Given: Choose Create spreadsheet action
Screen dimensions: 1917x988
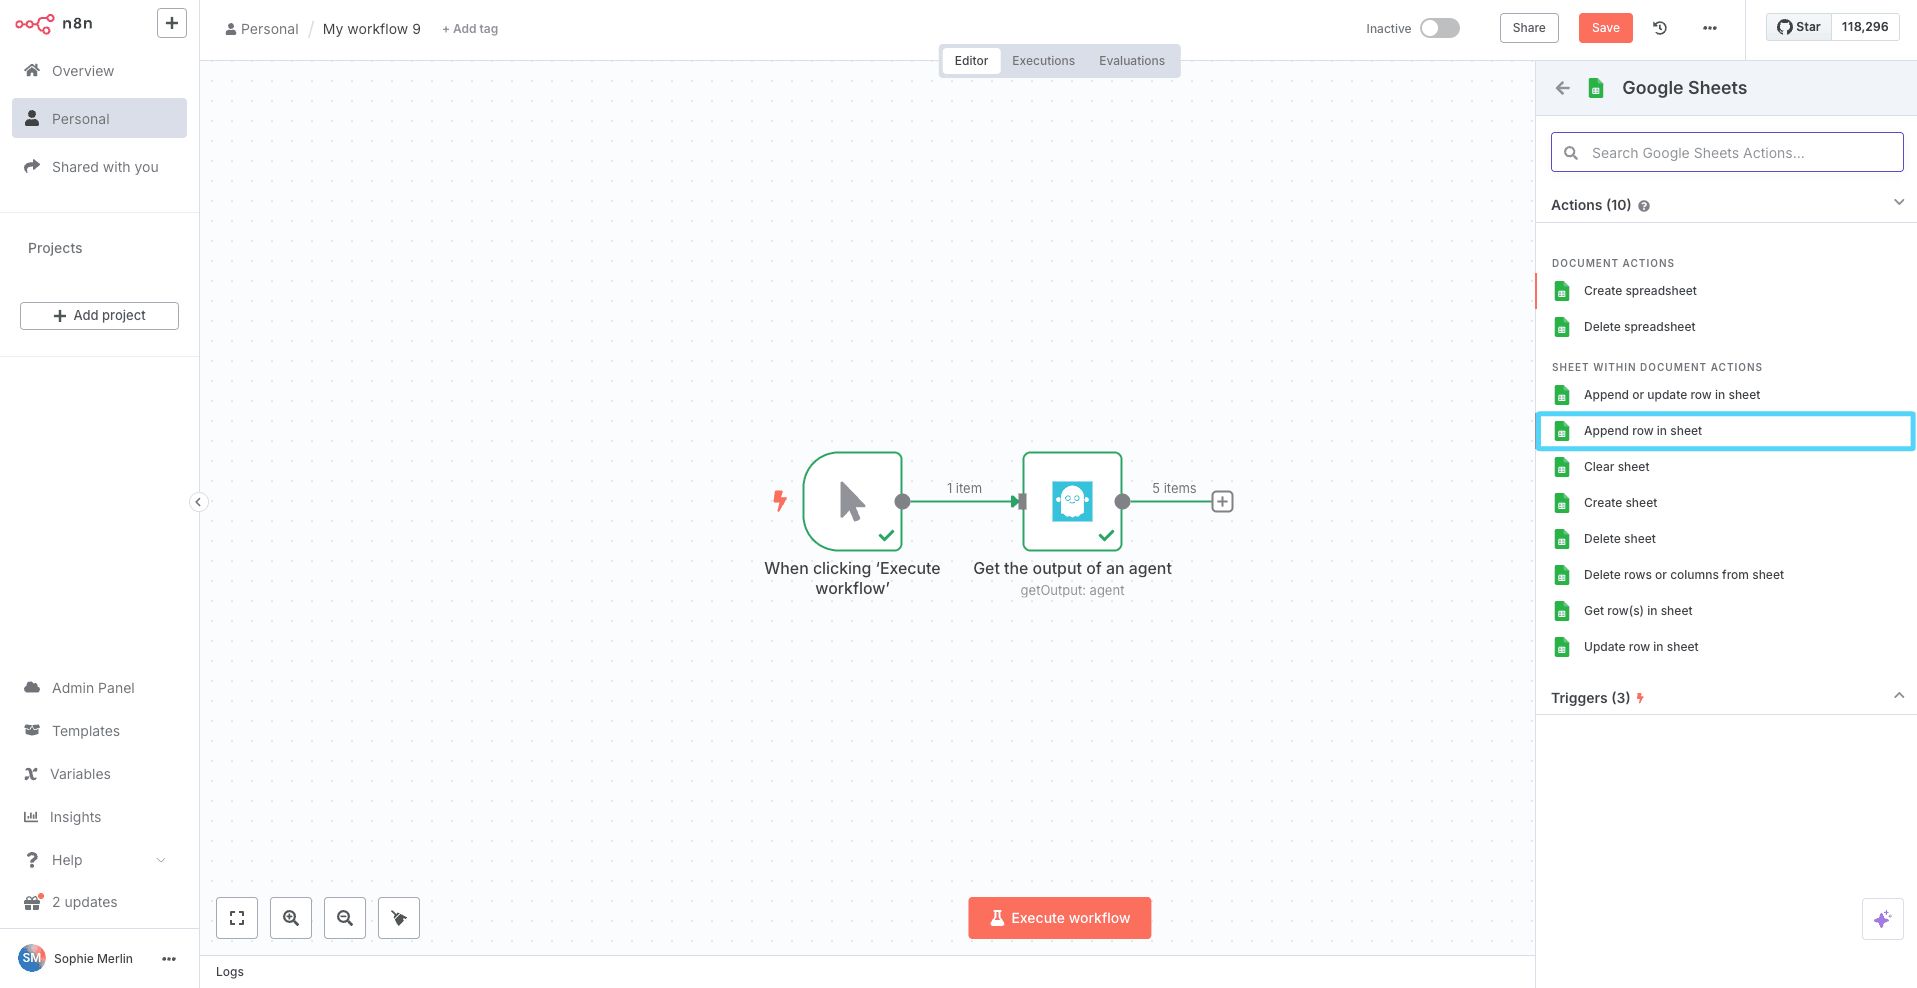Looking at the screenshot, I should [x=1726, y=291].
